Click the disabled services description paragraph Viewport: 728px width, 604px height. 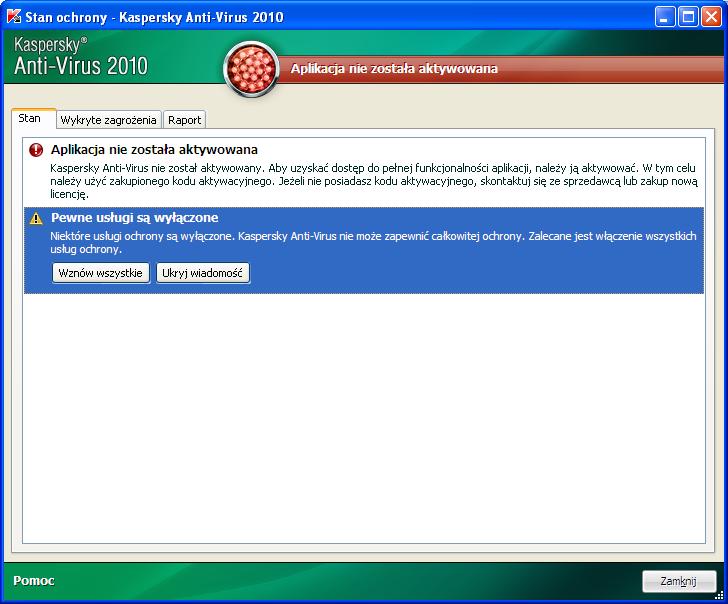coord(373,242)
